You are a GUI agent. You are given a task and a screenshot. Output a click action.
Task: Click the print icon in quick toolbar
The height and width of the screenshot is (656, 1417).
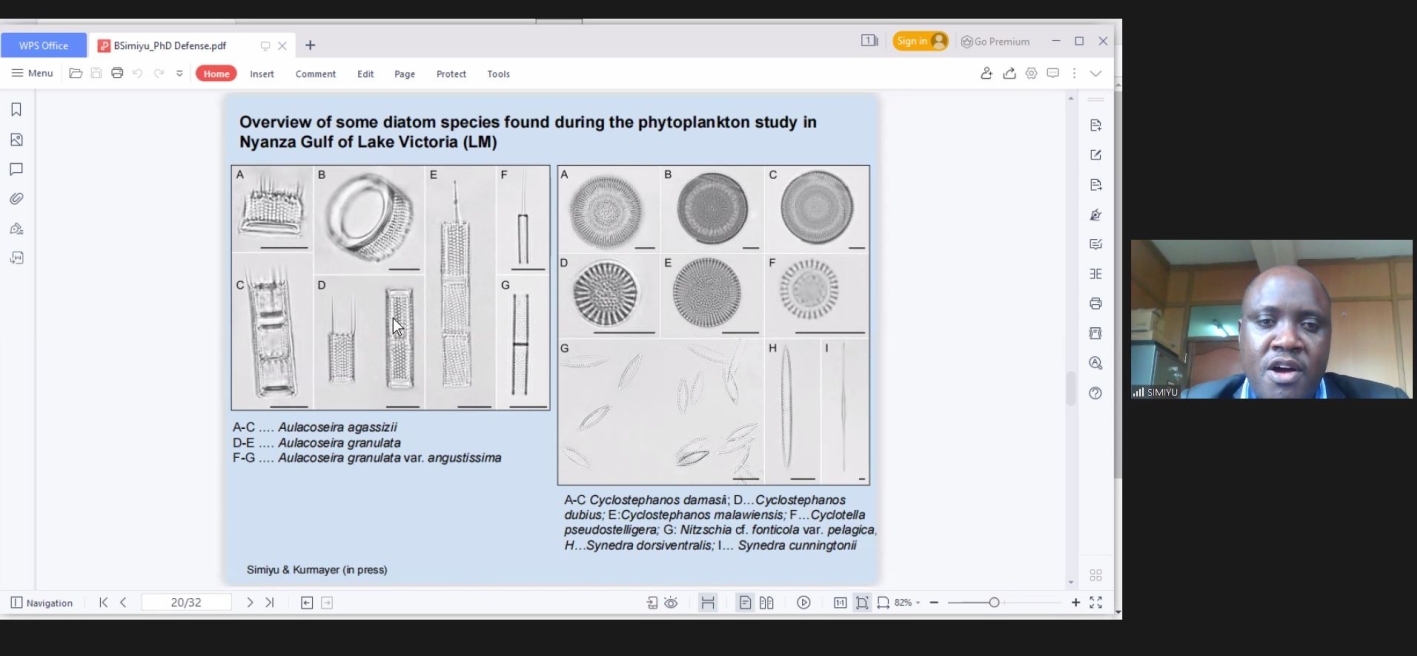[x=117, y=73]
